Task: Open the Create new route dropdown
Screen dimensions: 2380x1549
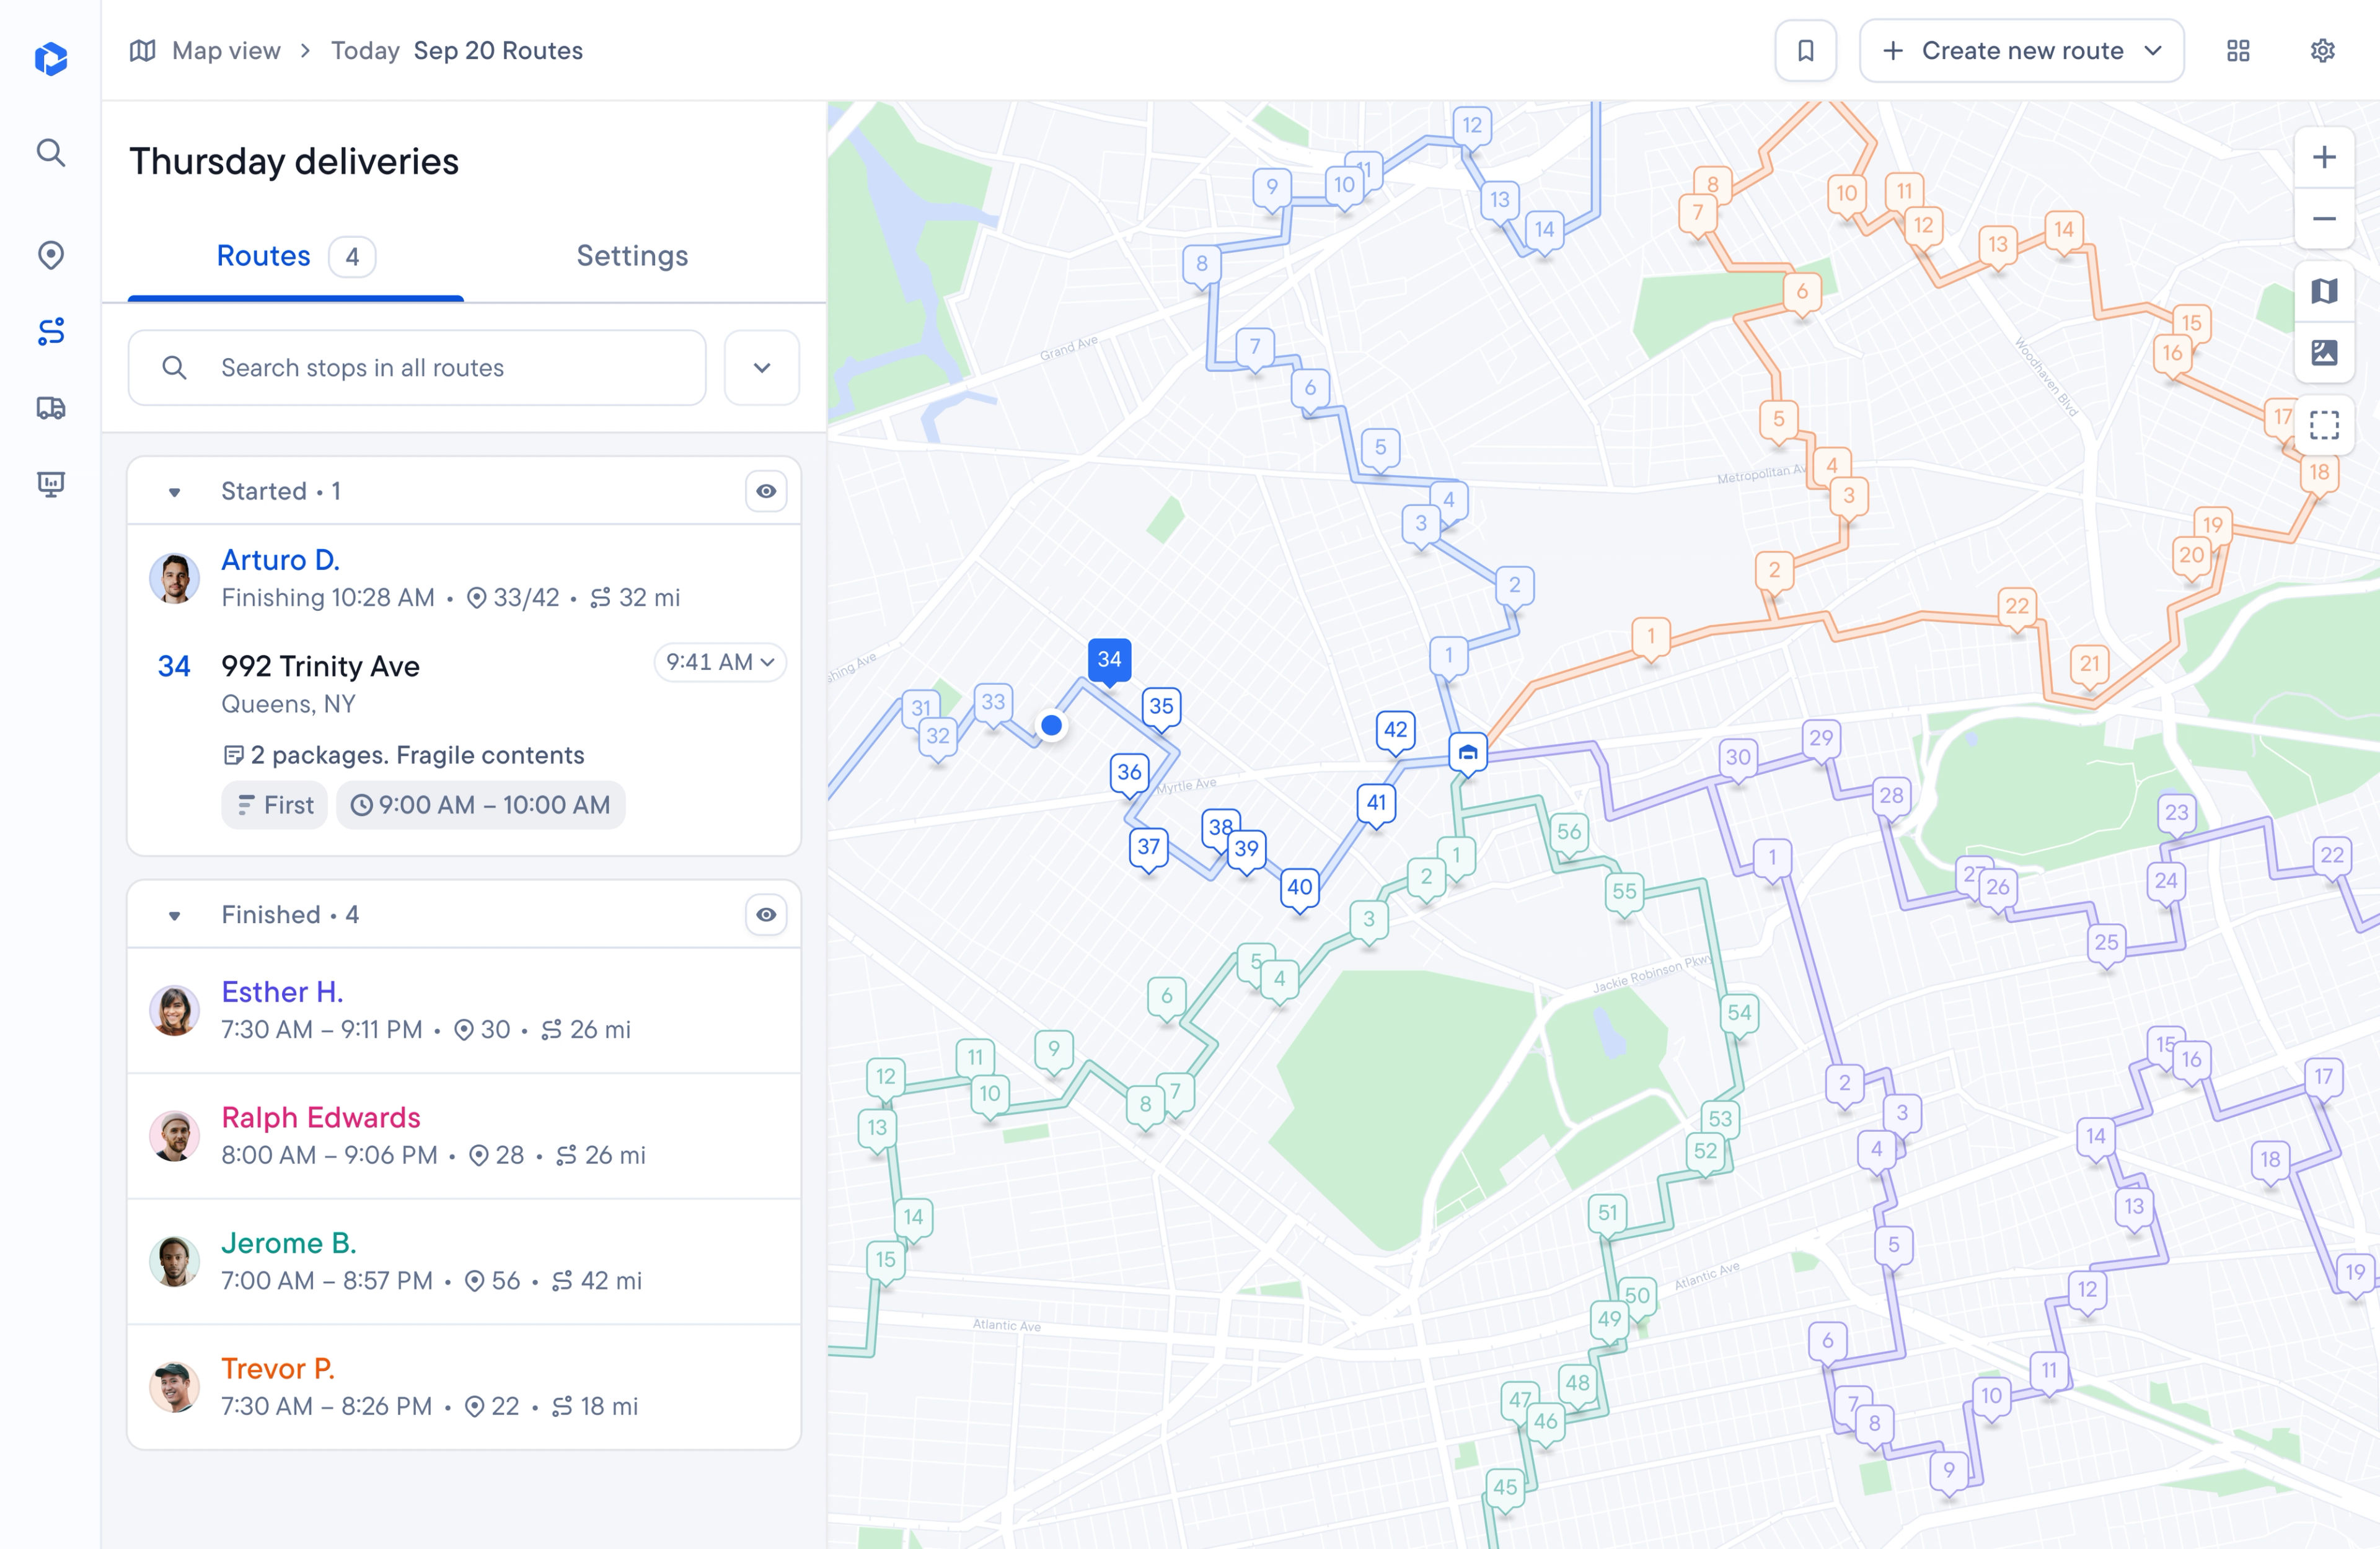Action: coord(2021,51)
